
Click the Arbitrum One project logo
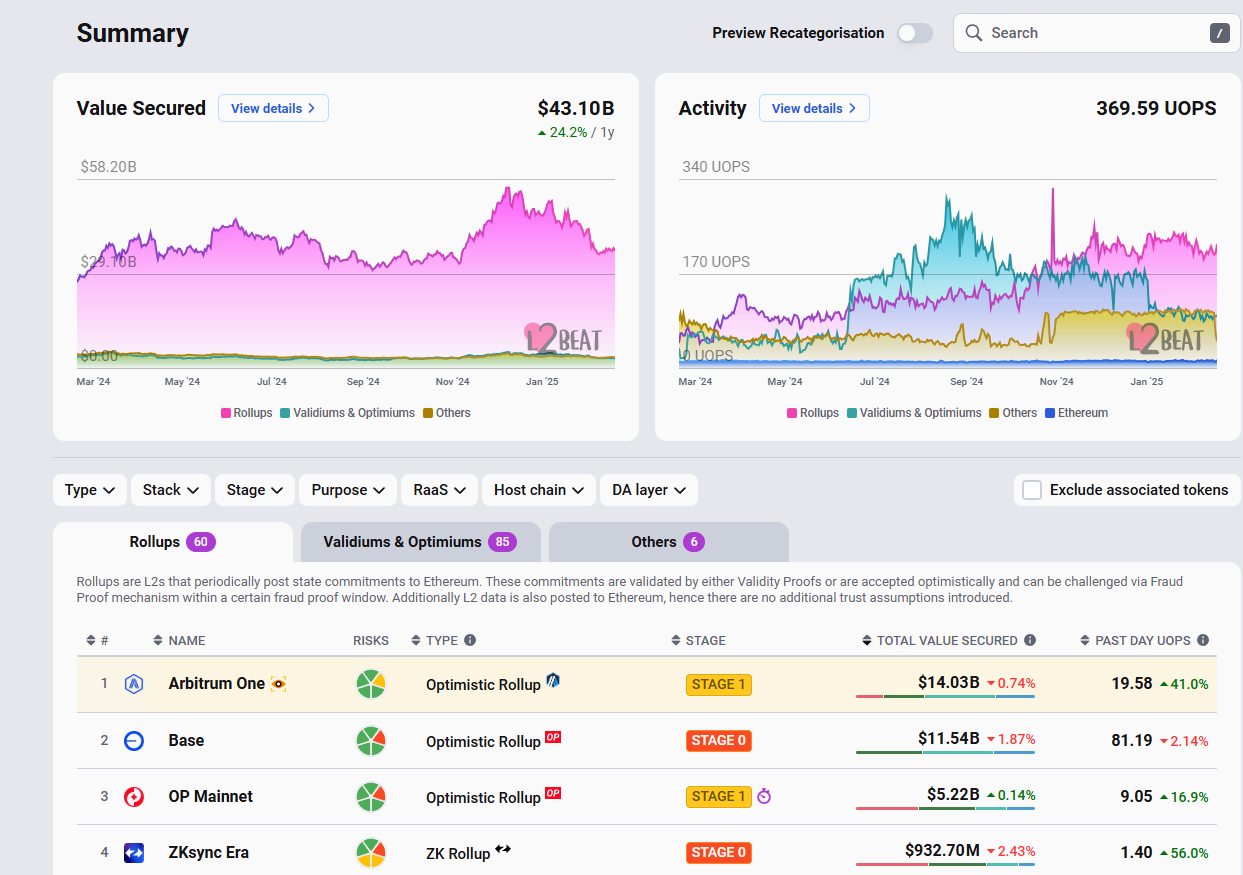(x=134, y=684)
